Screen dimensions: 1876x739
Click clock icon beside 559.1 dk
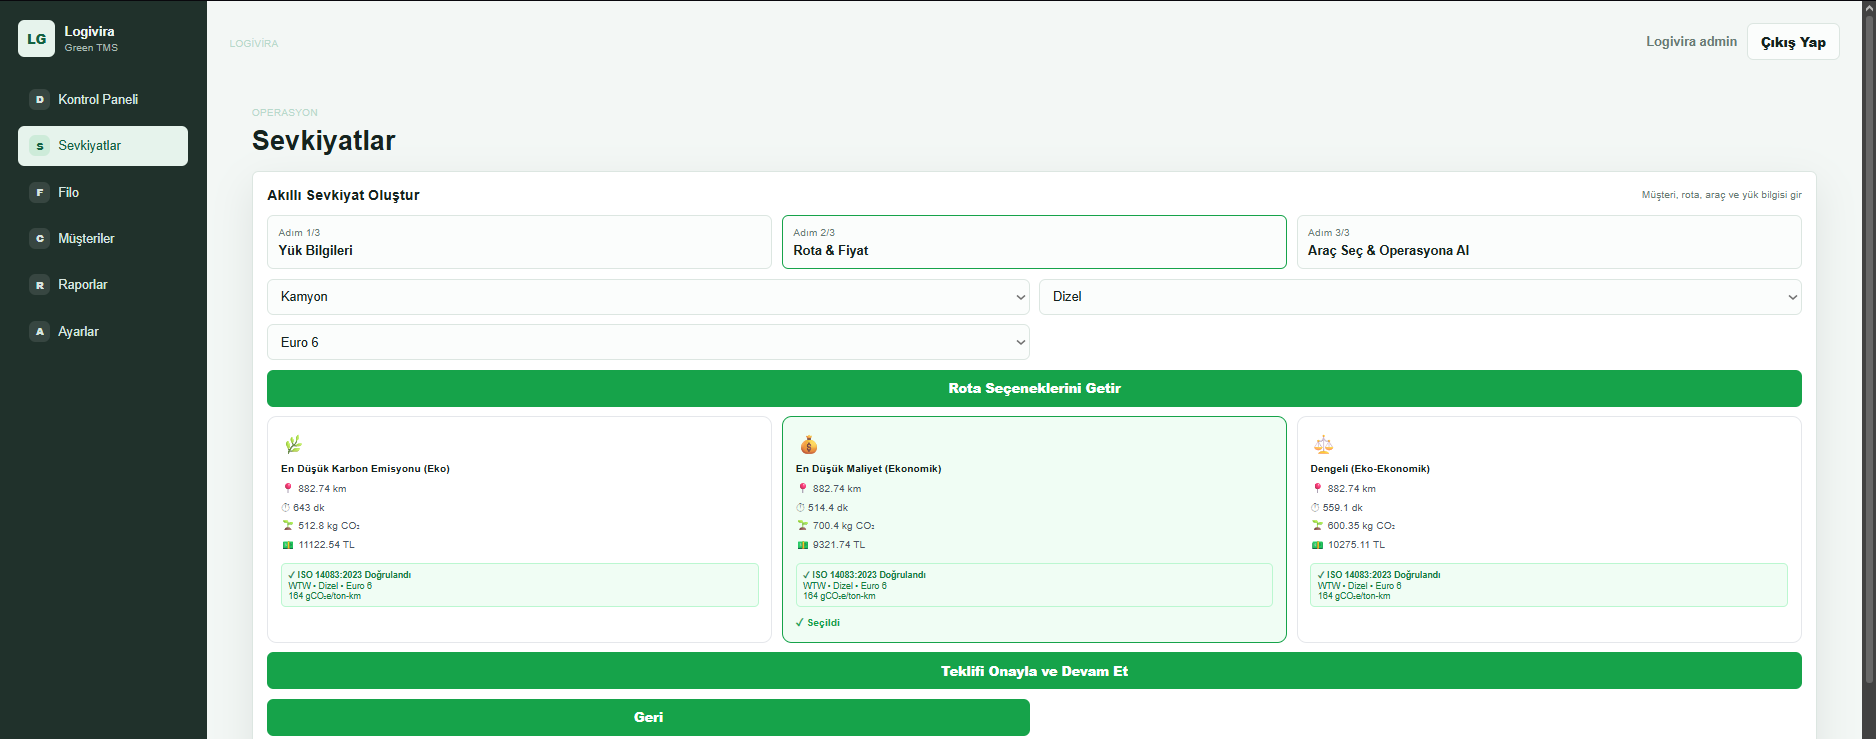[x=1316, y=508]
